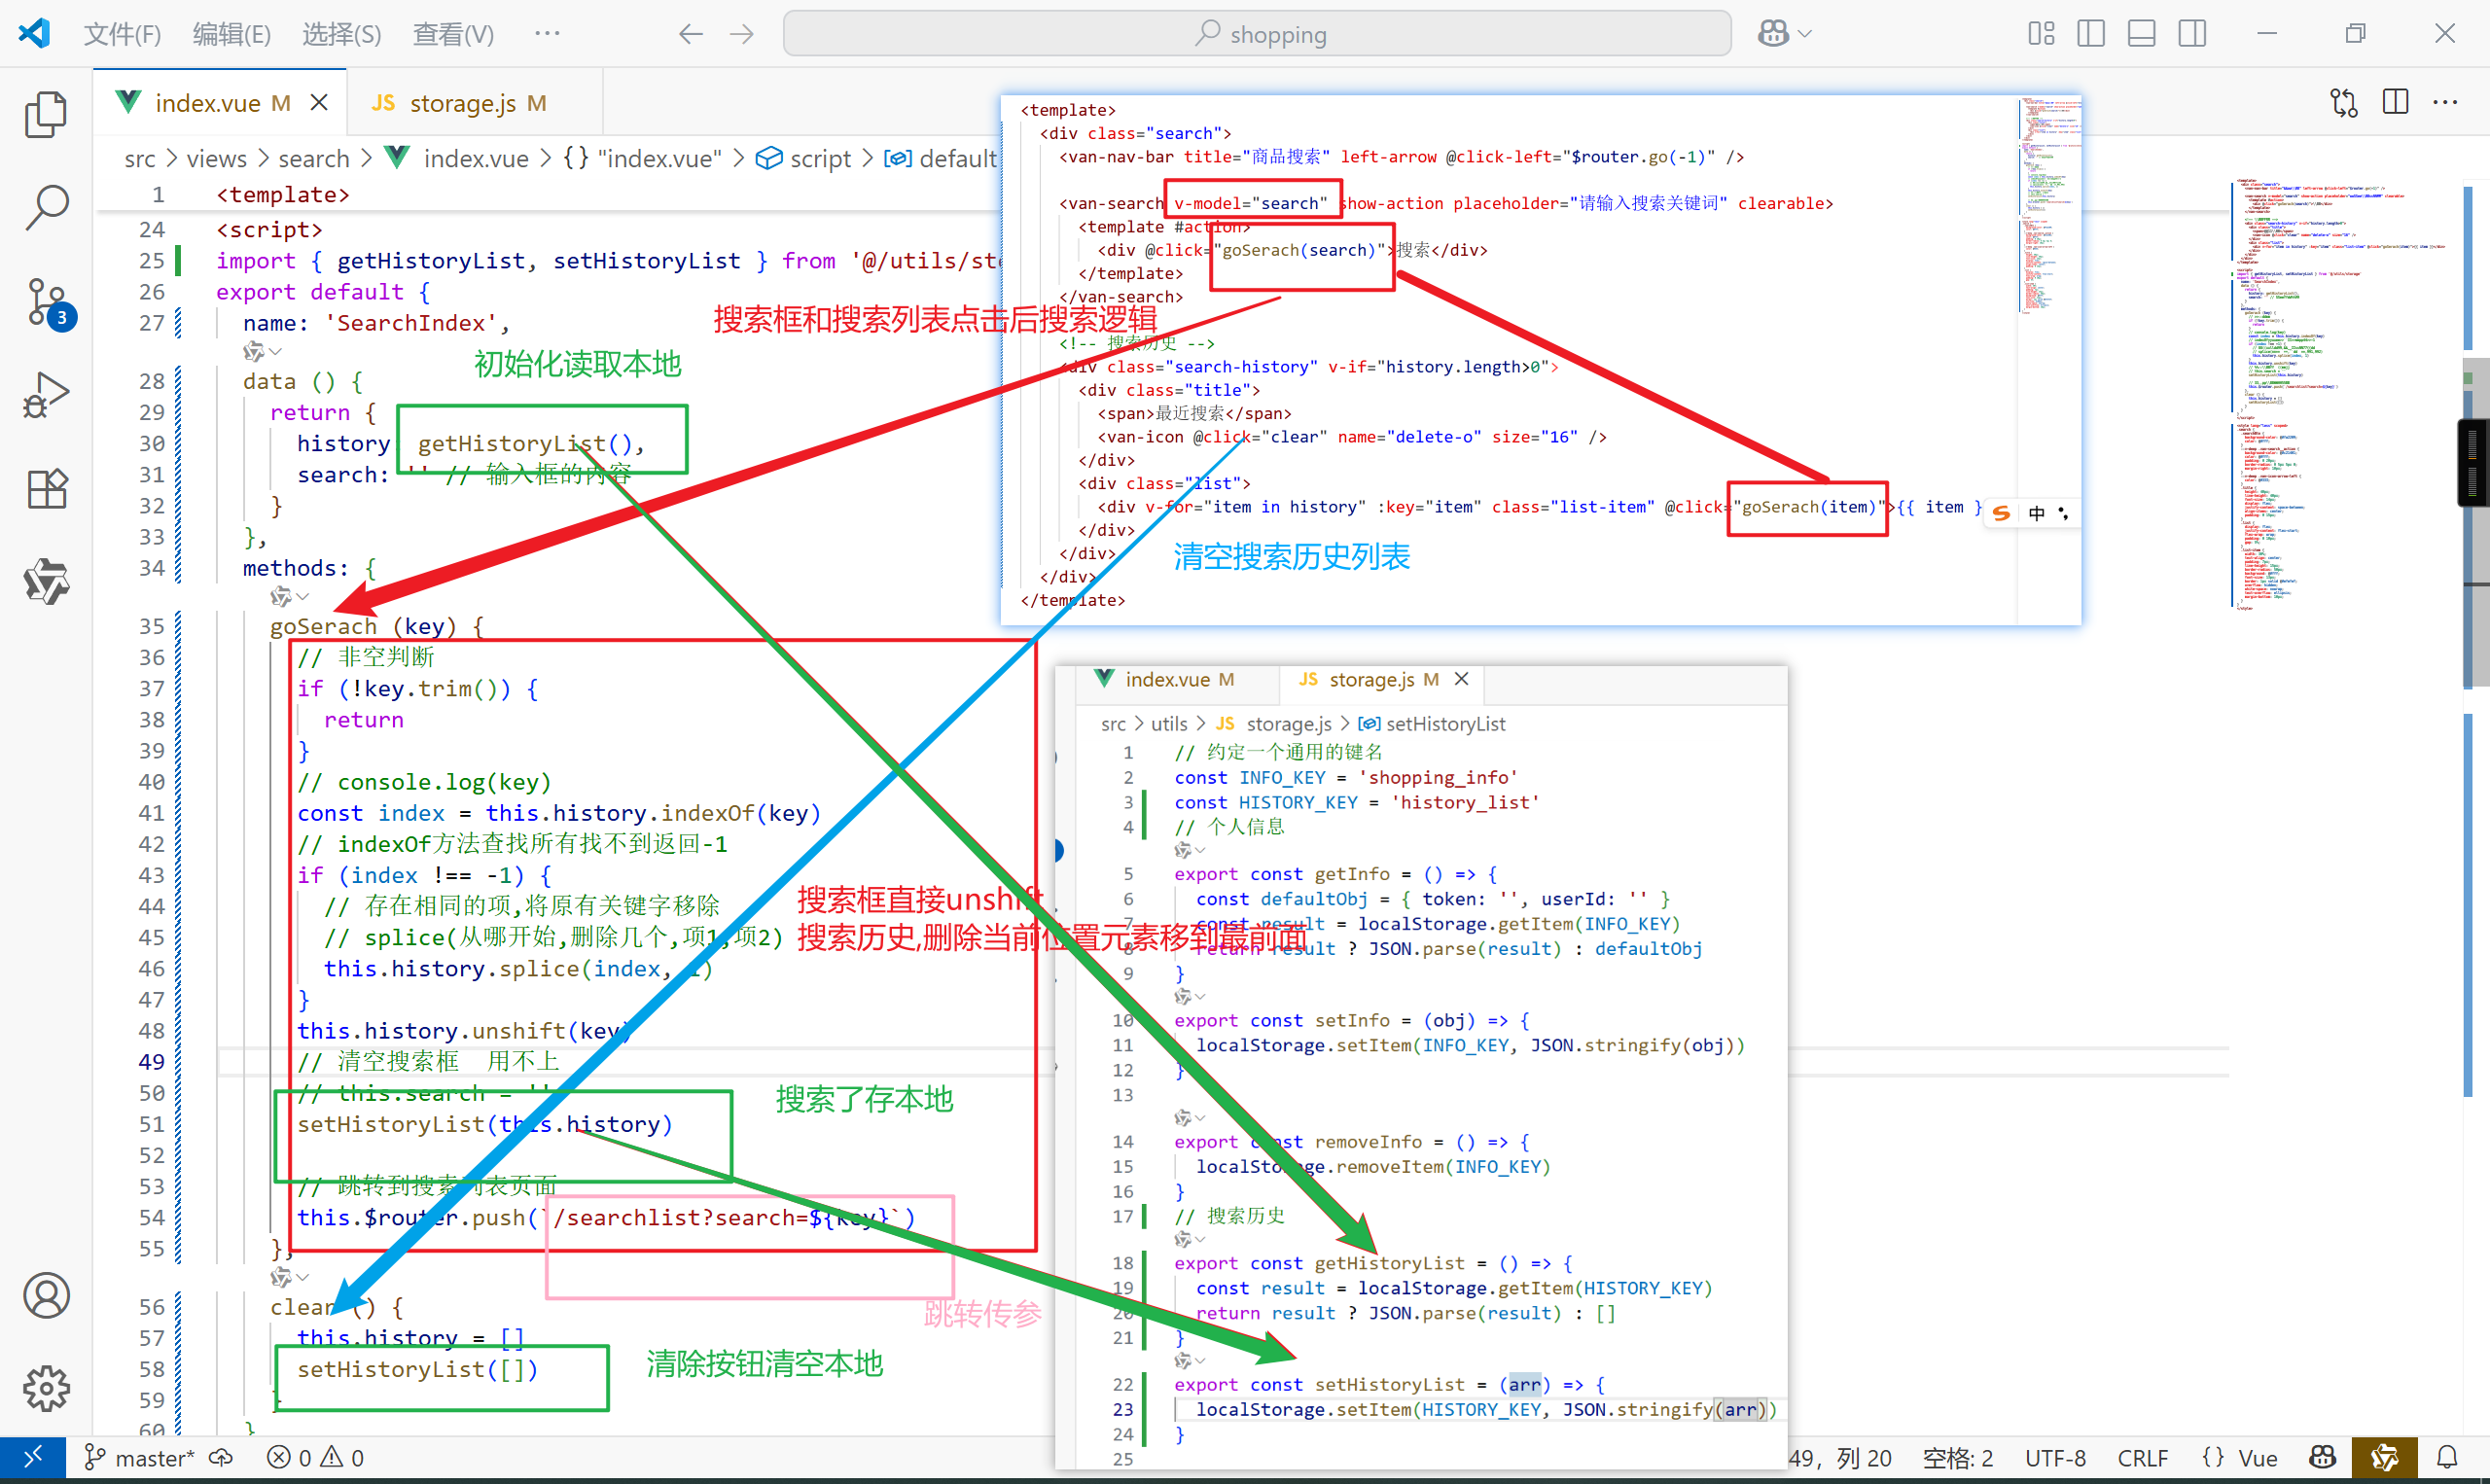The height and width of the screenshot is (1484, 2490).
Task: Click the notifications bell in status bar
Action: point(2447,1458)
